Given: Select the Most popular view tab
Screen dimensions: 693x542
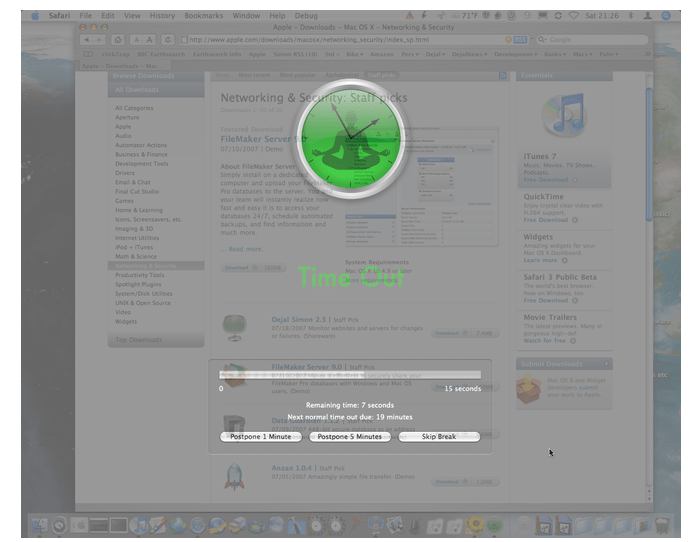Looking at the screenshot, I should pos(297,75).
